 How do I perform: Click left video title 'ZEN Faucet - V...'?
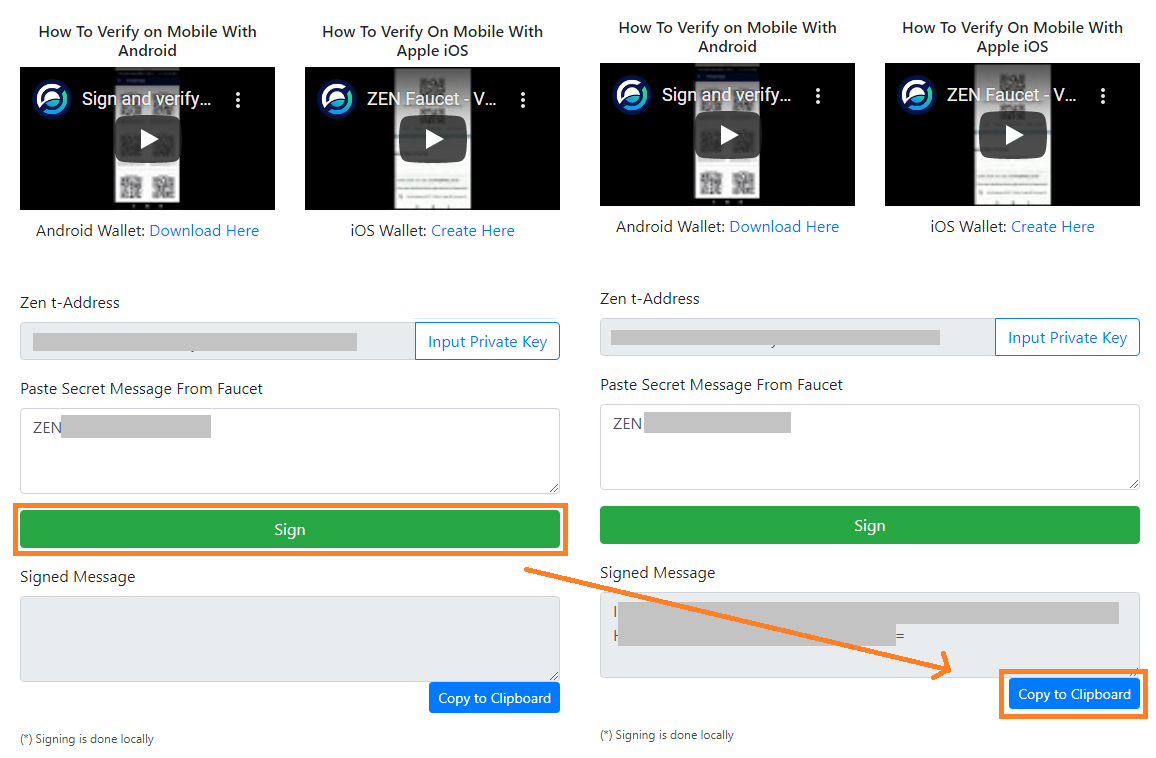[x=431, y=99]
